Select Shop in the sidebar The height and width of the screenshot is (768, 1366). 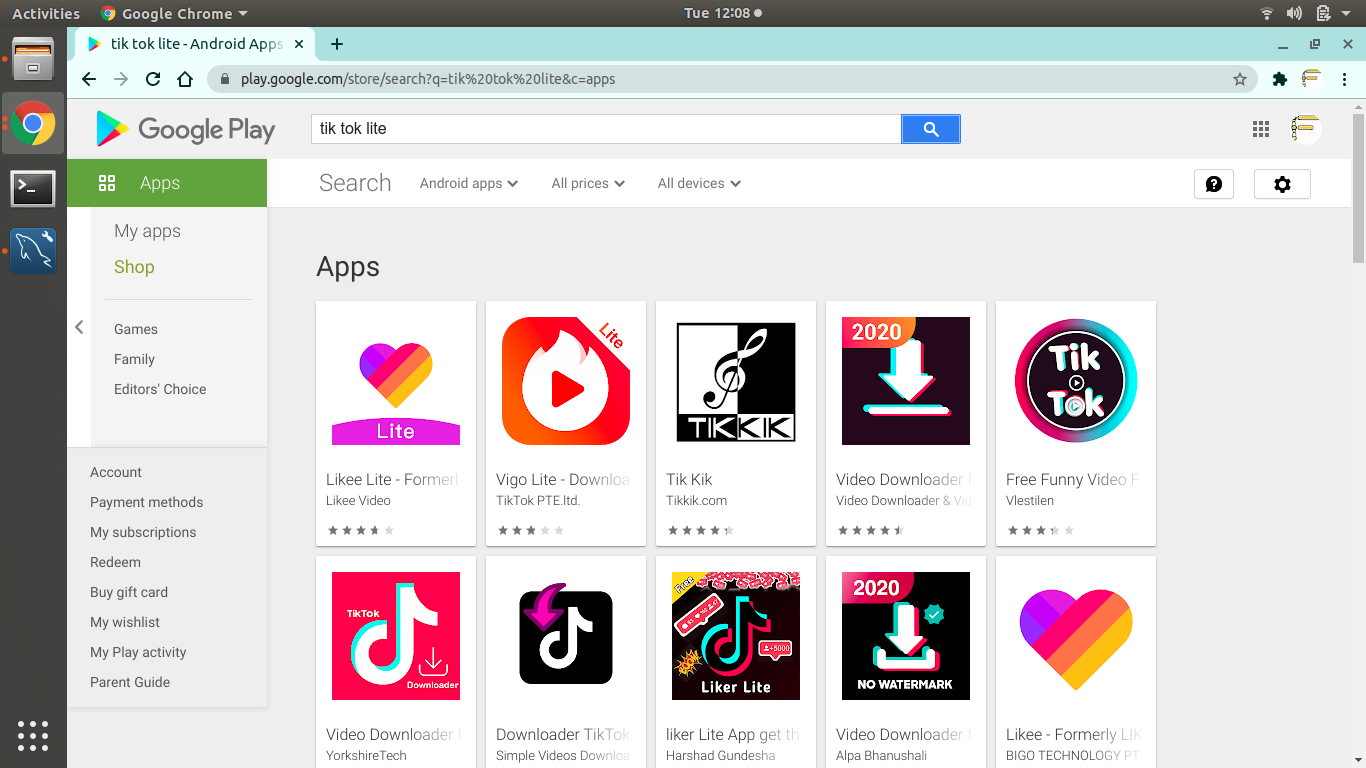coord(134,267)
